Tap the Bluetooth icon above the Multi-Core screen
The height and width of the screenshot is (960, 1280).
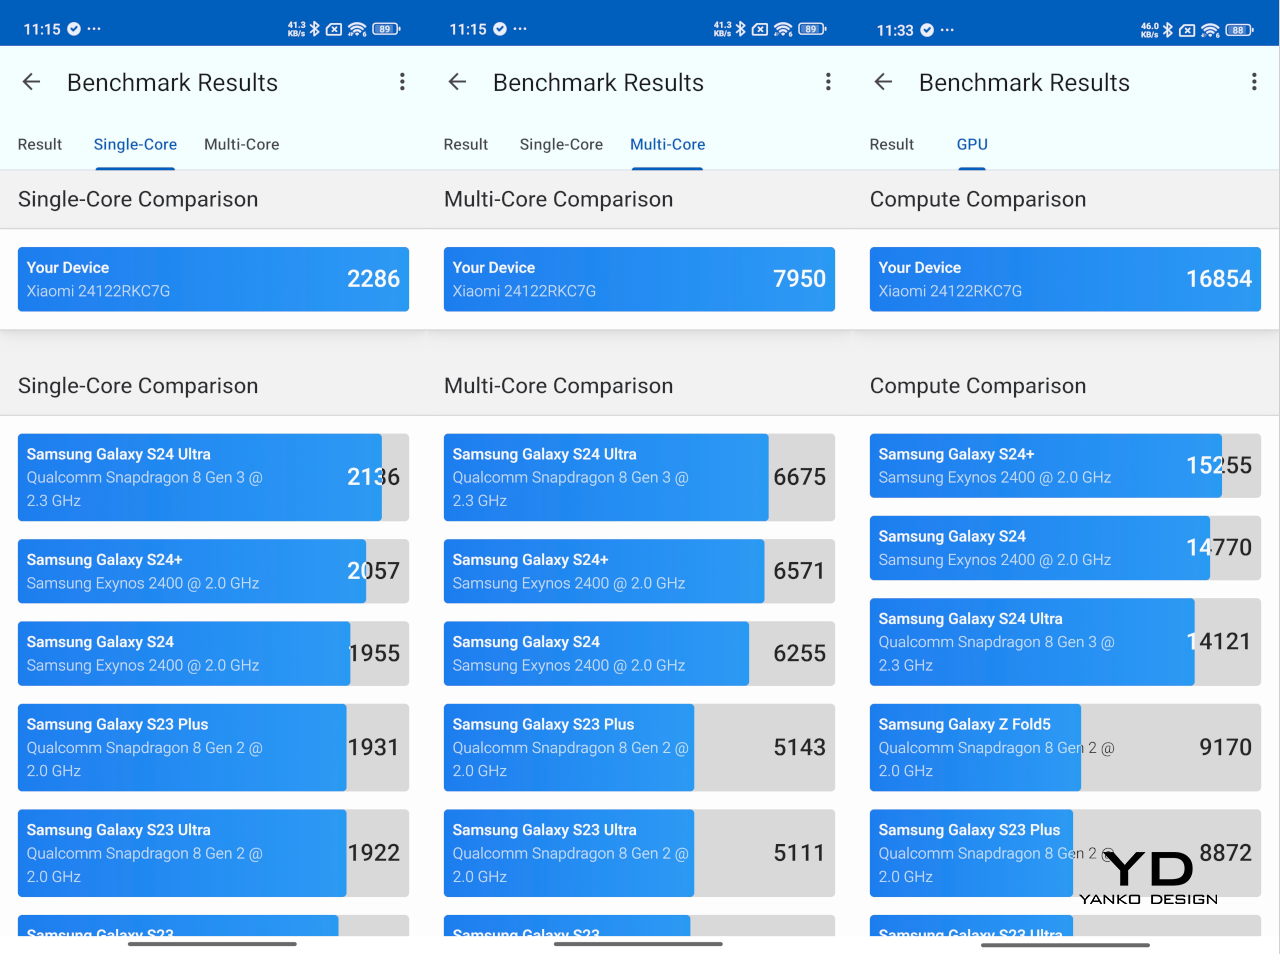coord(741,29)
